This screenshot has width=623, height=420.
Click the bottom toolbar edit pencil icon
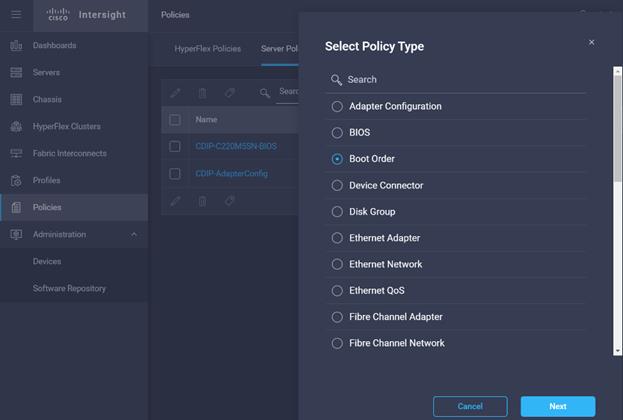pyautogui.click(x=175, y=201)
